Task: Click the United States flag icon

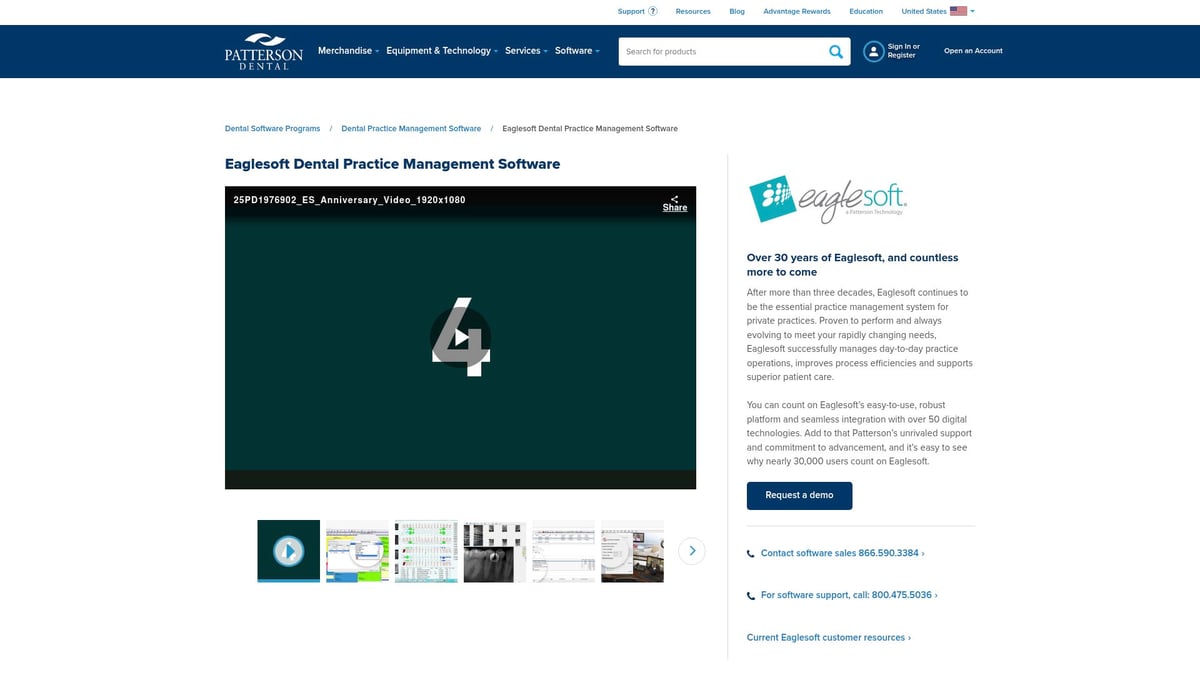Action: click(958, 10)
